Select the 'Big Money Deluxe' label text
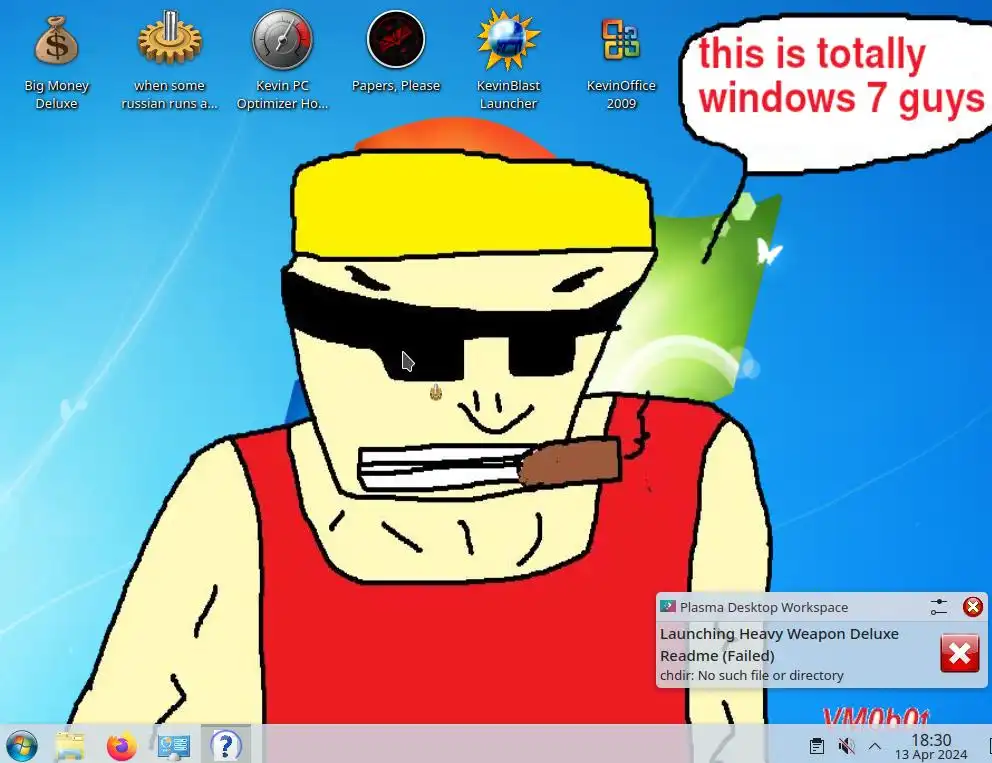 (x=56, y=94)
